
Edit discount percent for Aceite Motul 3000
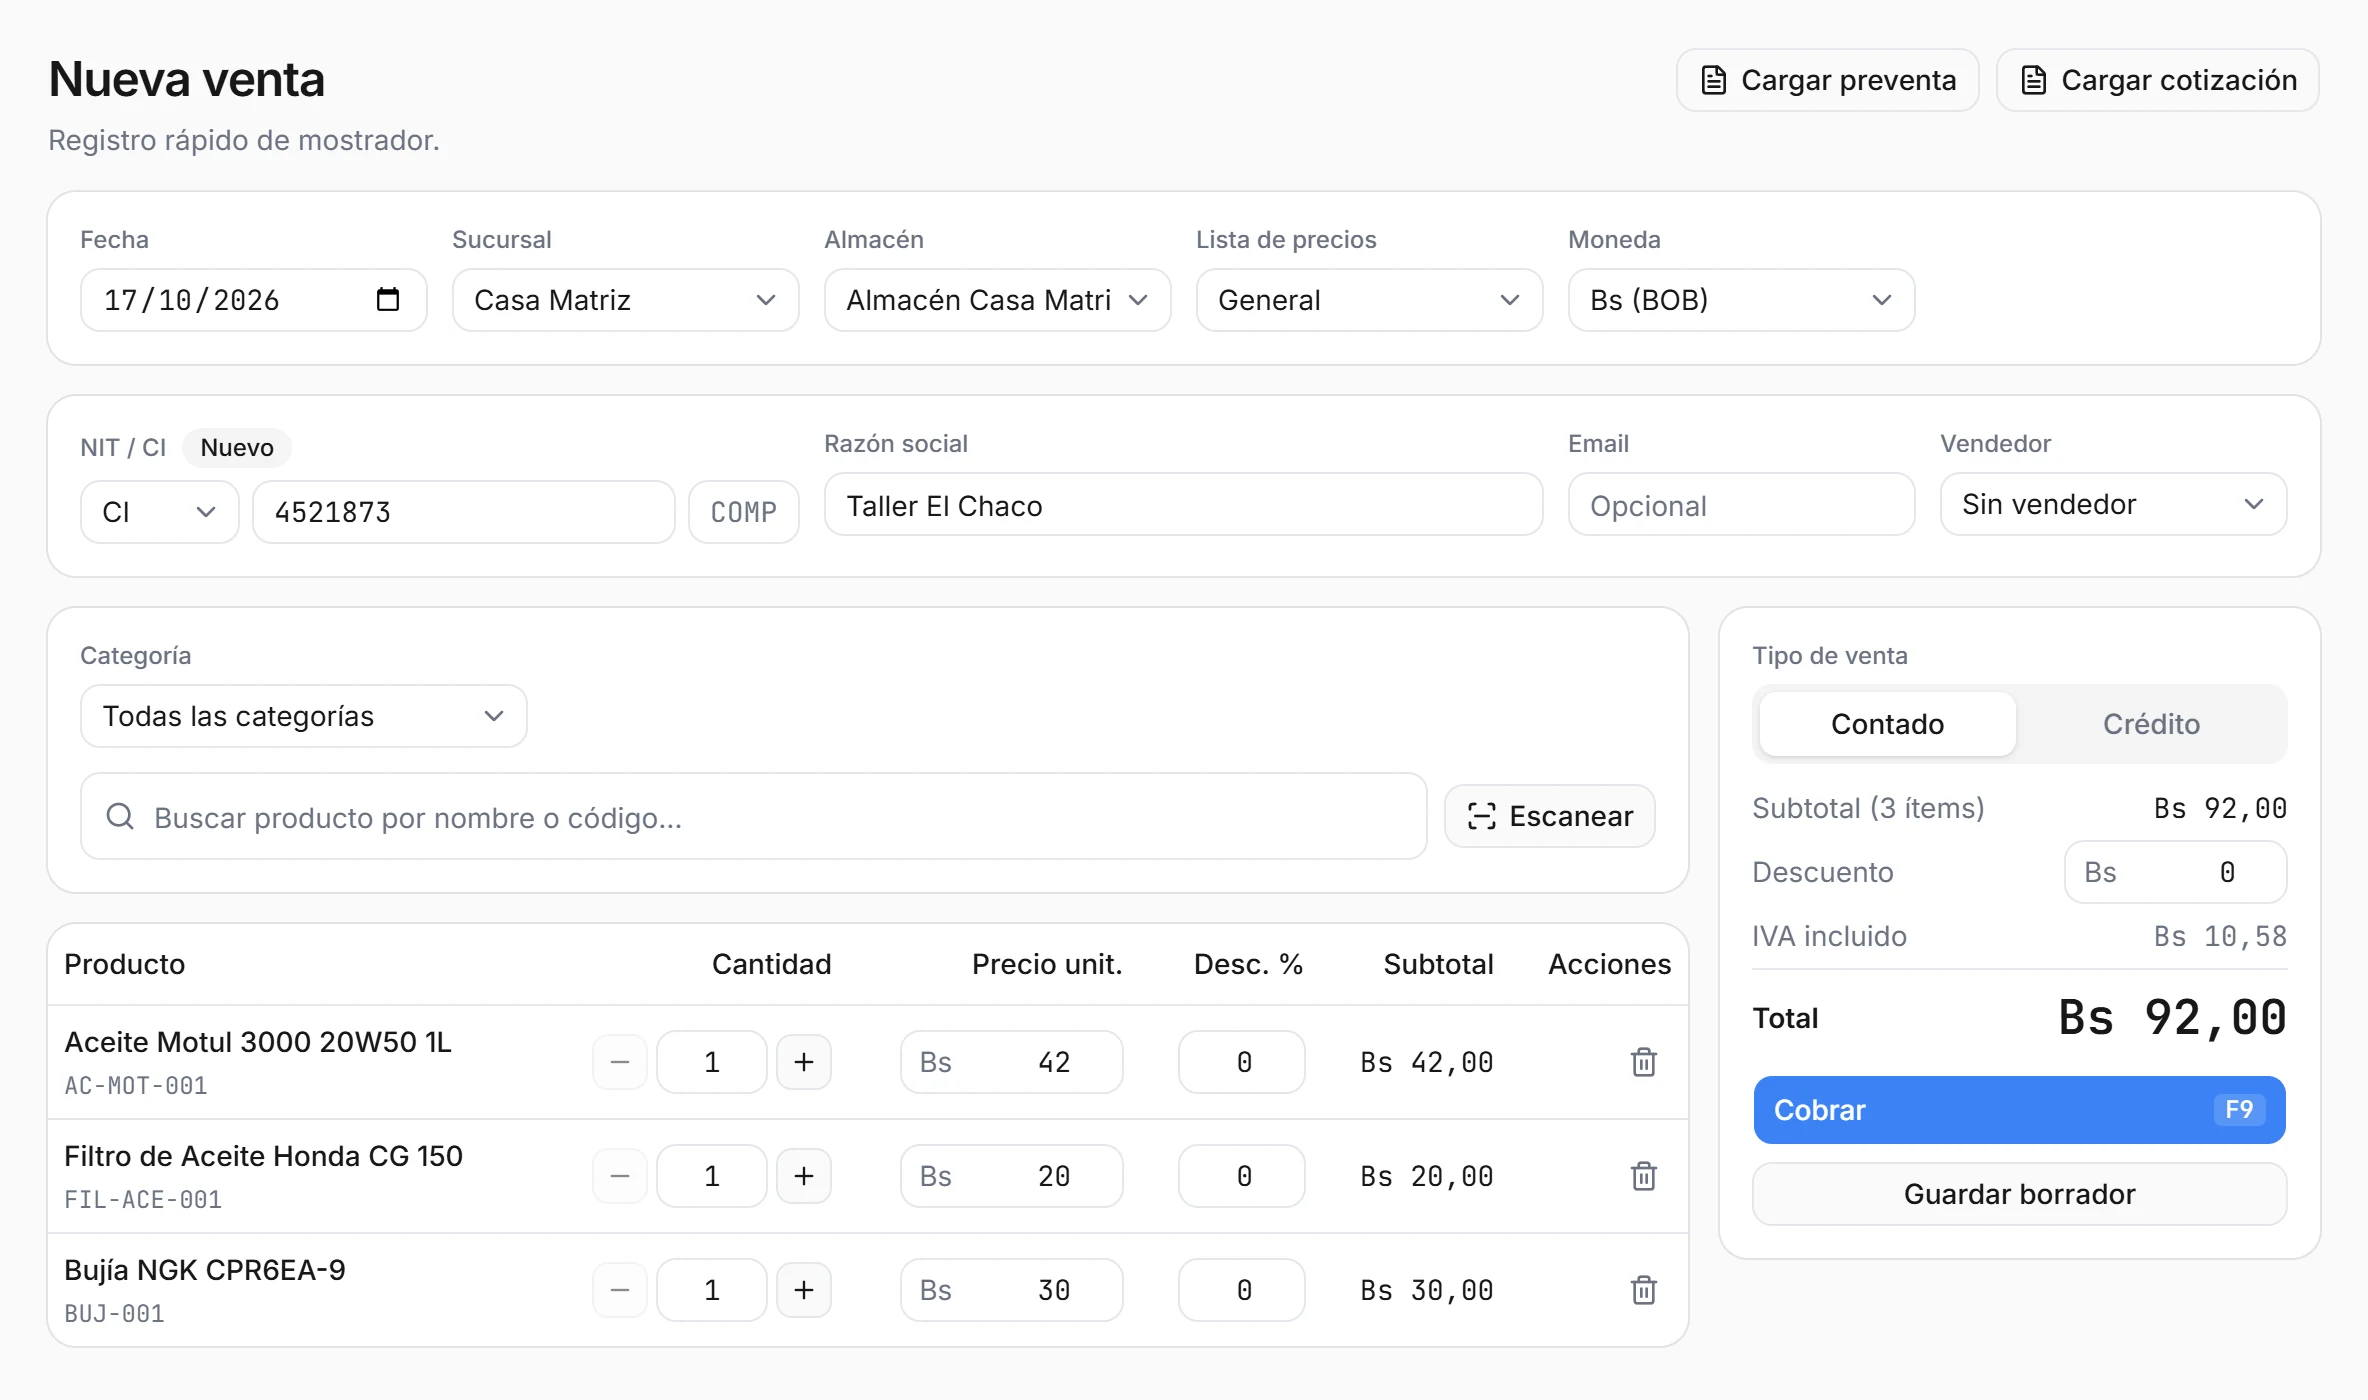(x=1241, y=1062)
